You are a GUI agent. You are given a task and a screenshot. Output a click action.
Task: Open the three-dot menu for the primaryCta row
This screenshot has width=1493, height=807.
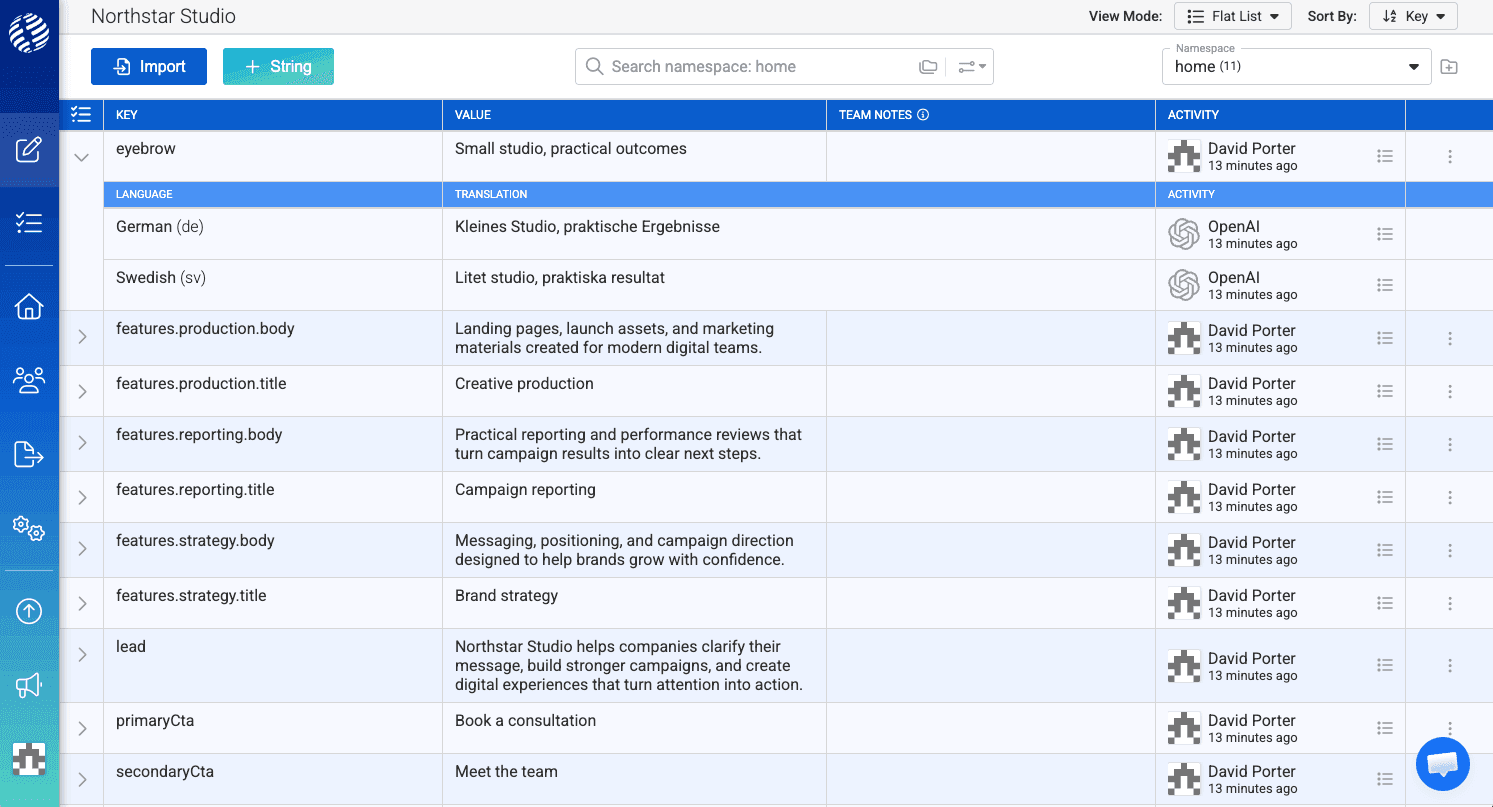[1450, 728]
